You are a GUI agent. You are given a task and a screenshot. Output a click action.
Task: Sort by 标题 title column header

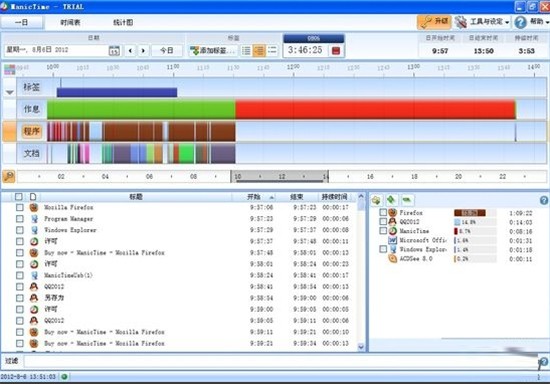[136, 197]
